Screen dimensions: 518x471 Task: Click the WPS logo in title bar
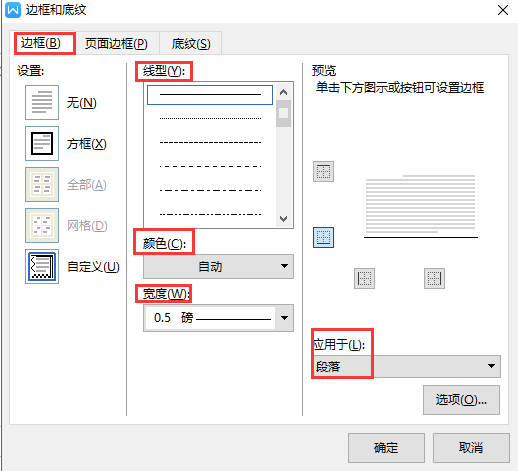click(13, 10)
